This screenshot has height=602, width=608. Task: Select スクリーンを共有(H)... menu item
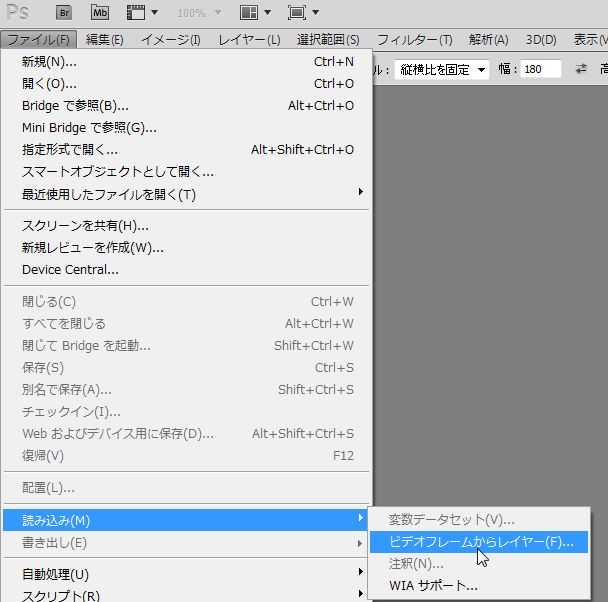click(x=188, y=226)
